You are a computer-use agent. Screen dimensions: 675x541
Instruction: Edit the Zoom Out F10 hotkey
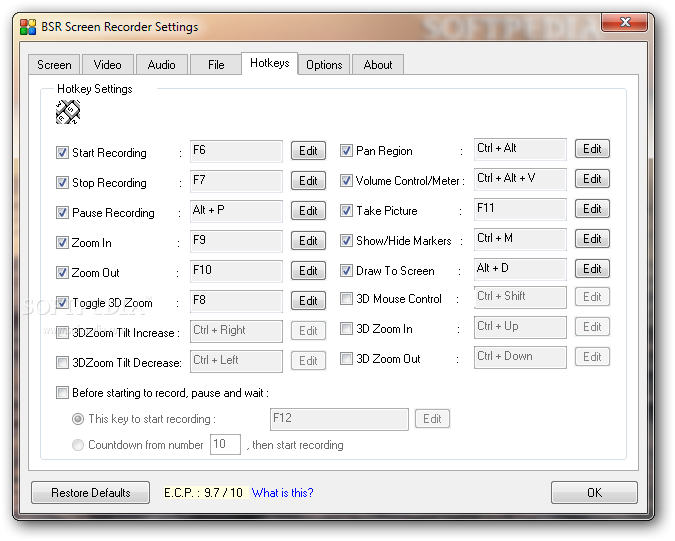[308, 271]
